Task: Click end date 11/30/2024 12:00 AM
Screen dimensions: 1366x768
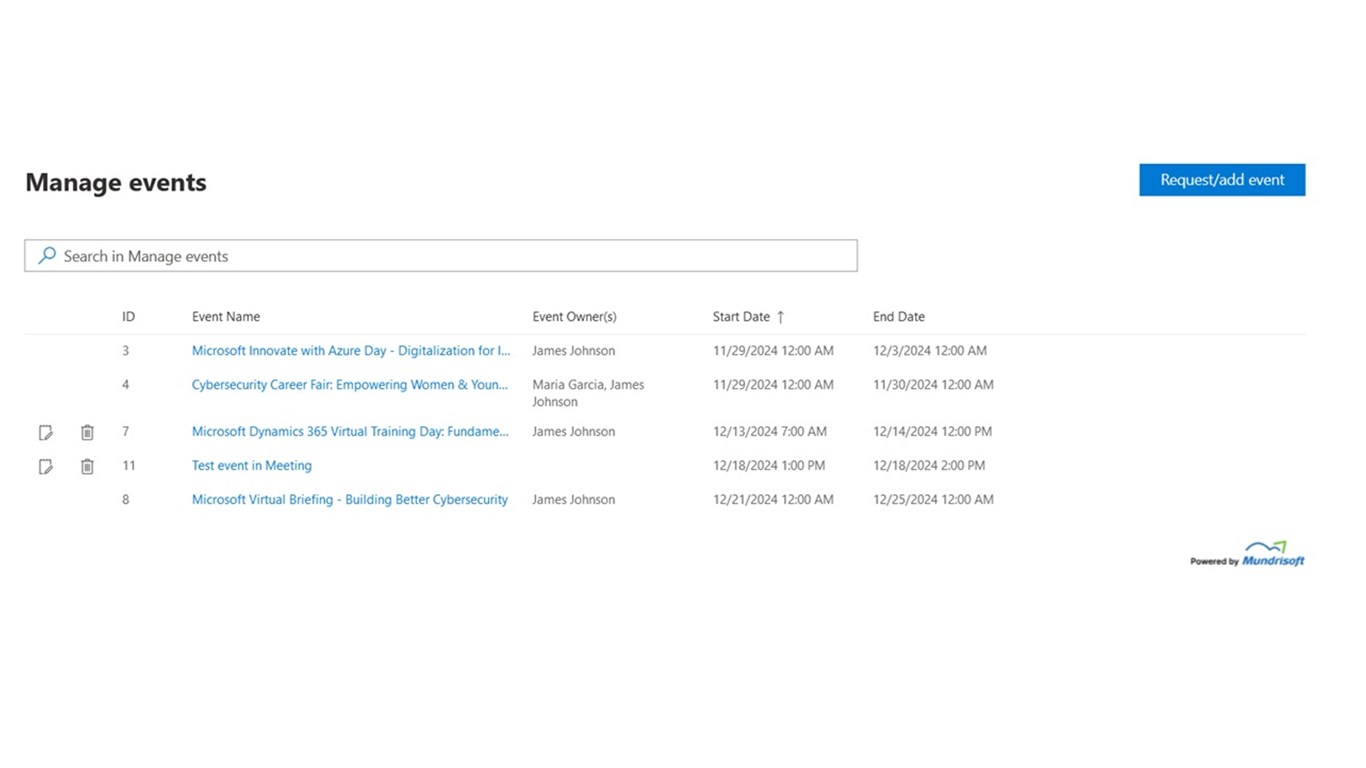Action: click(933, 385)
